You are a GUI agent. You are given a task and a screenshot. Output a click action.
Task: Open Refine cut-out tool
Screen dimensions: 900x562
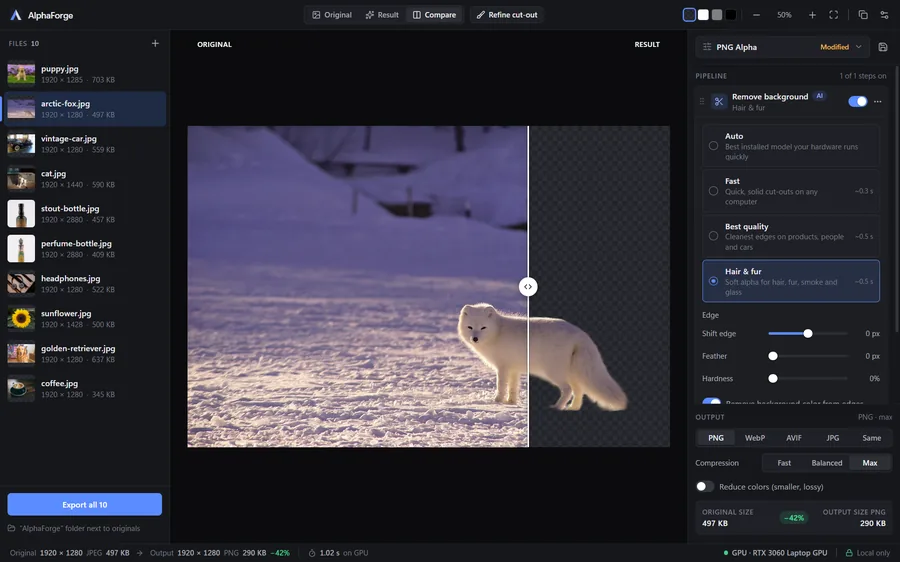[507, 15]
